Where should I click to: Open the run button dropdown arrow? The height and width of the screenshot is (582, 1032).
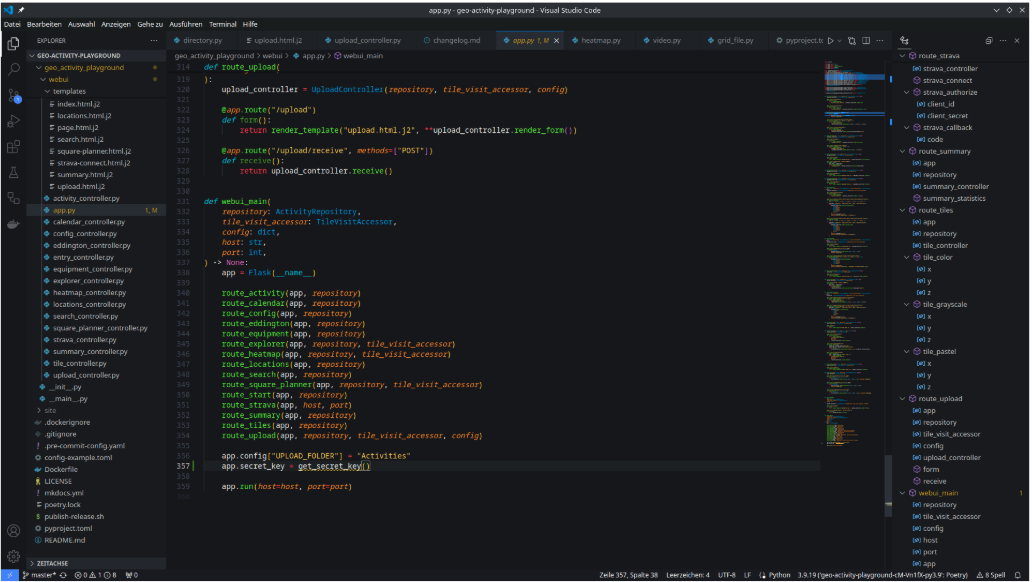pyautogui.click(x=839, y=41)
